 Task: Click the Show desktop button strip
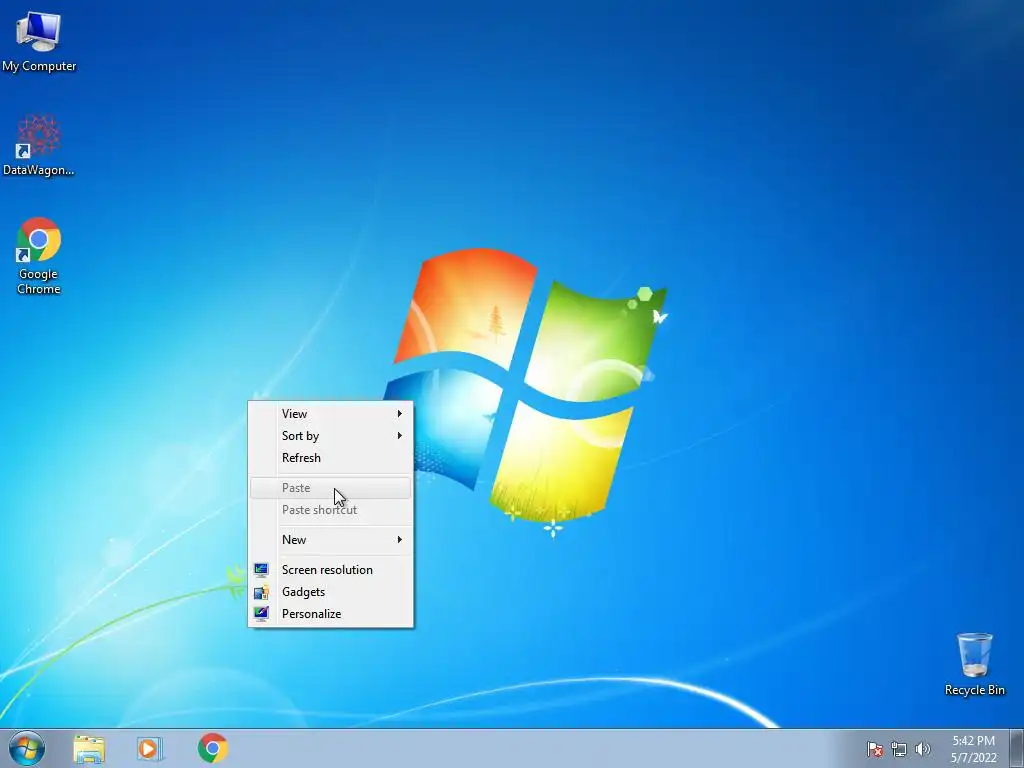click(1017, 748)
